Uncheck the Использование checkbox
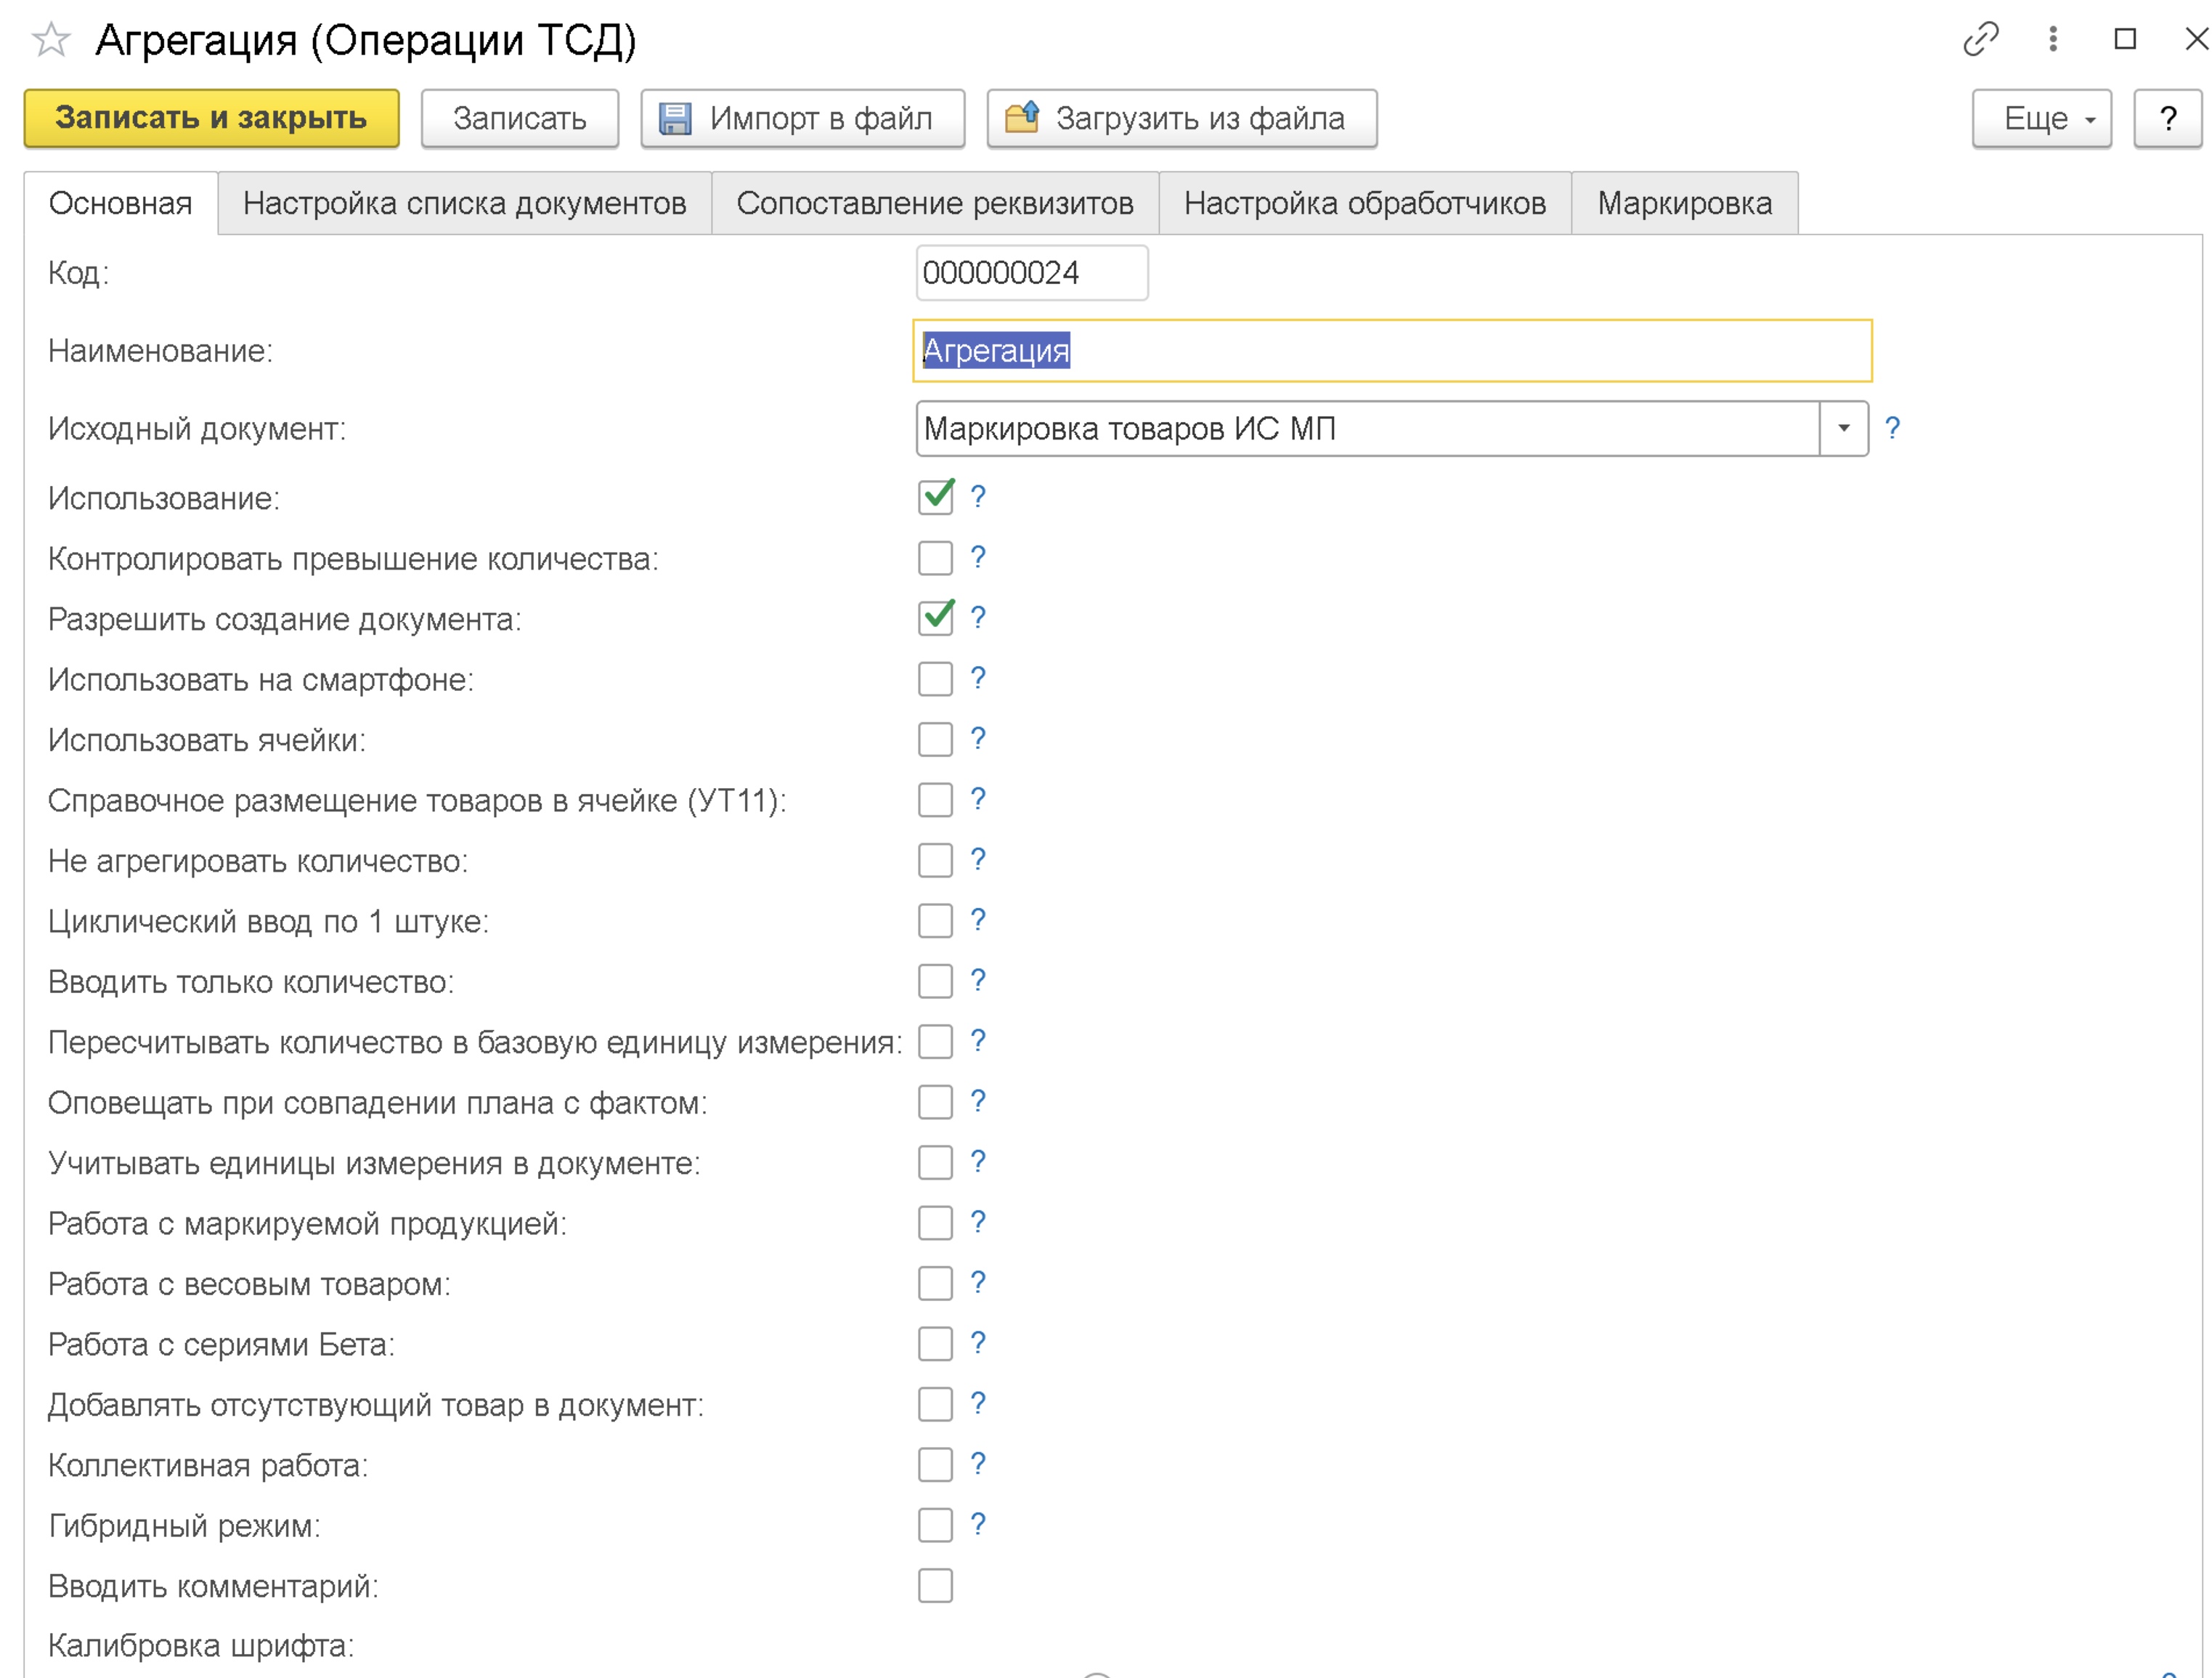This screenshot has height=1678, width=2212. pos(935,497)
